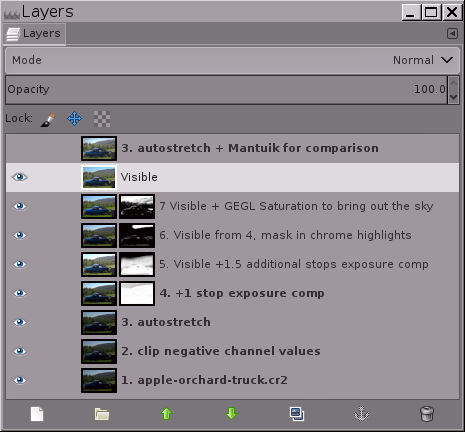Lock pixels with the paintbrush icon

click(48, 119)
